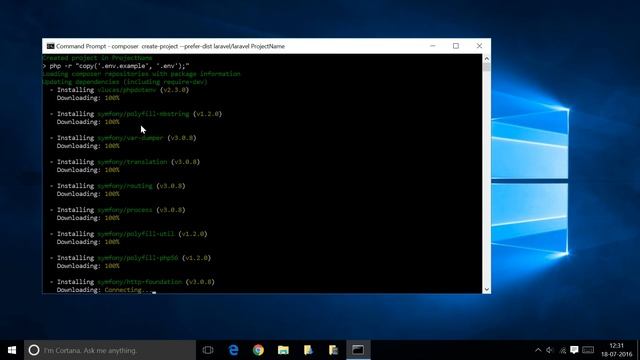
Task: Open the clock showing 12:31
Action: 616,350
